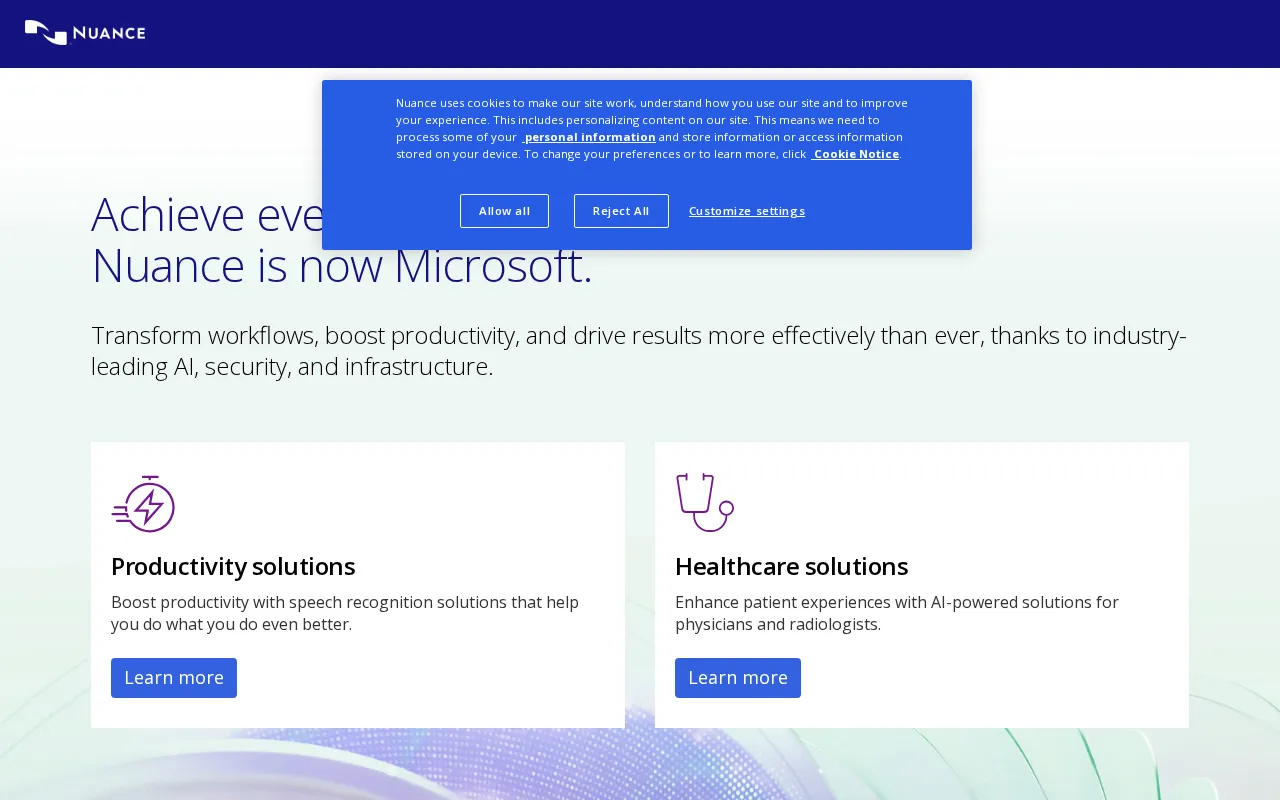Click the 'Transform workflows, boost productivity' paragraph
Screen dimensions: 1280x800
coord(639,350)
